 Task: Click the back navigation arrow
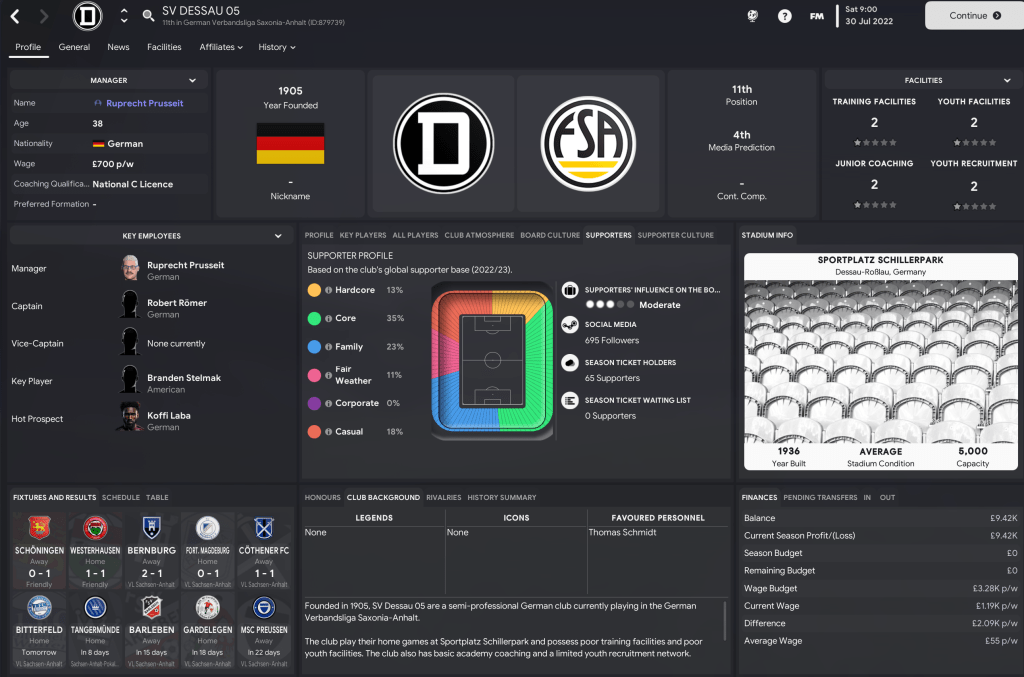coord(15,16)
